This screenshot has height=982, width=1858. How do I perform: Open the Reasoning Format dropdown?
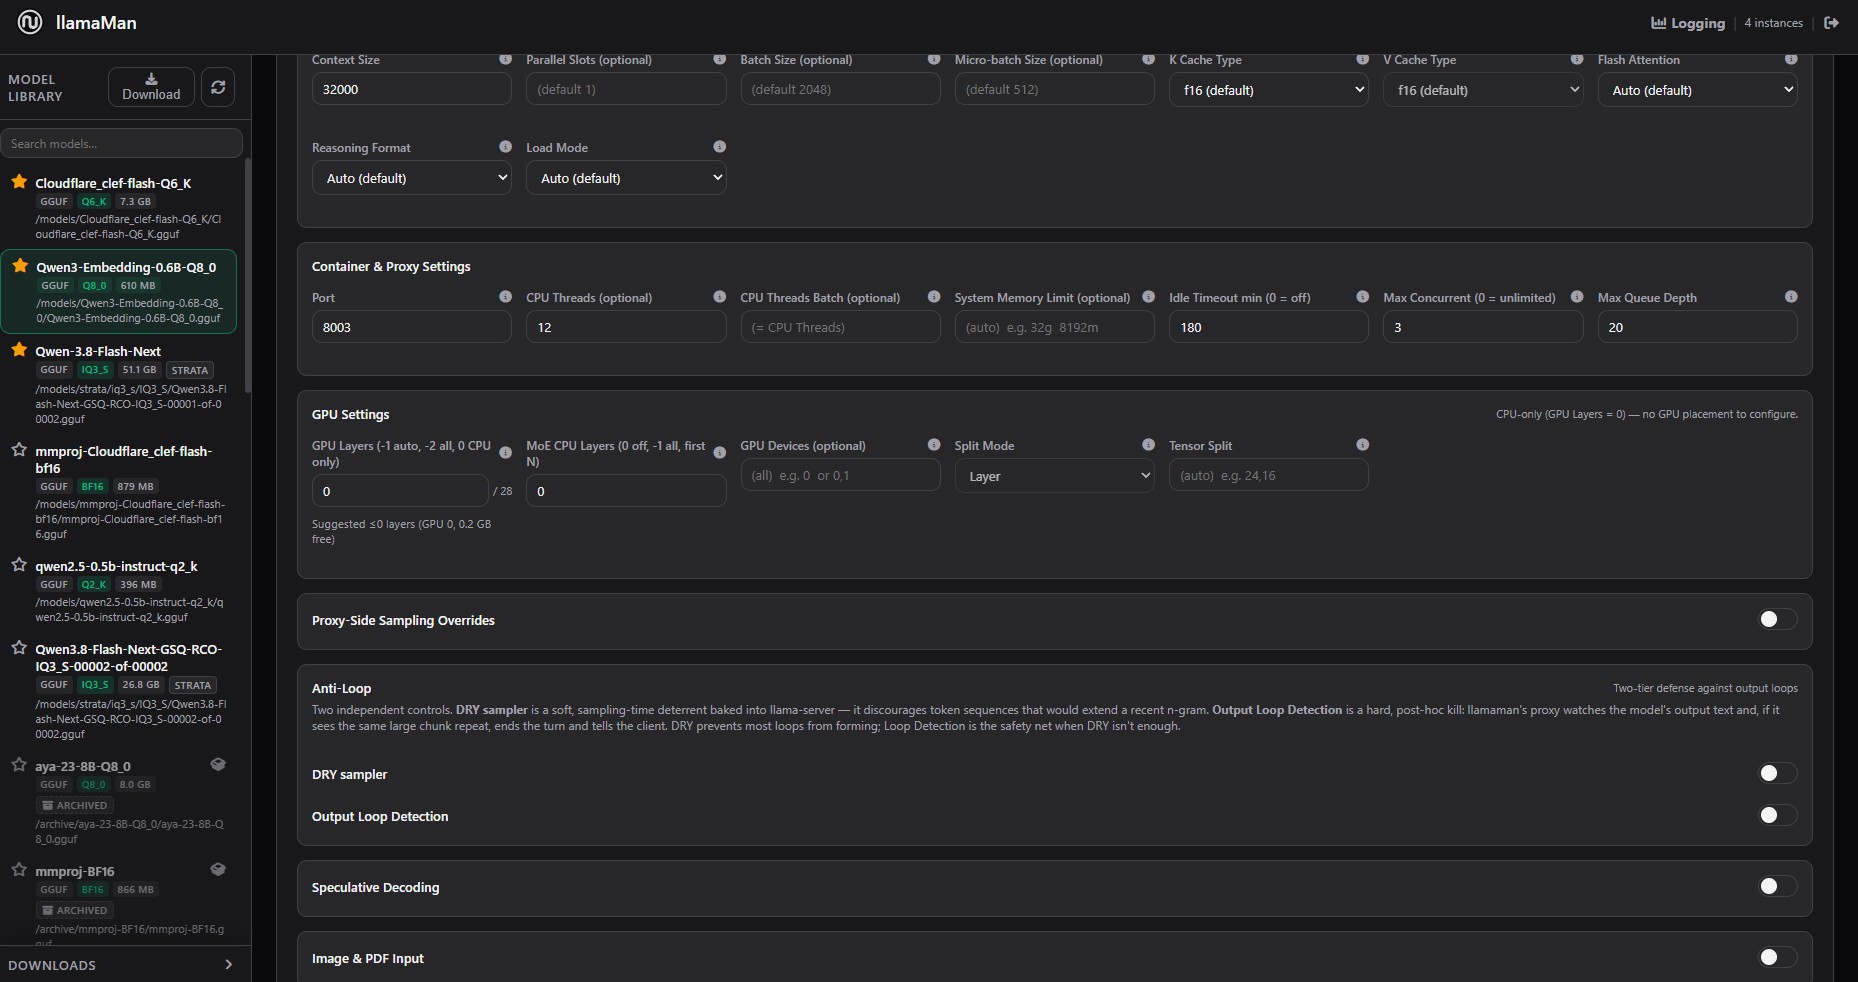(x=411, y=178)
